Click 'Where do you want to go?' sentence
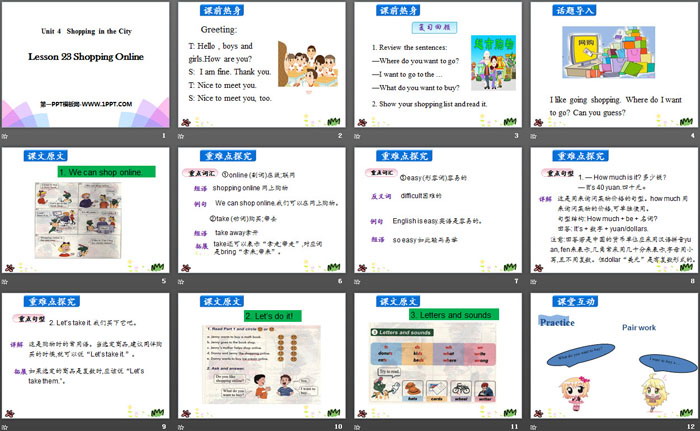Viewport: 700px width, 431px height. click(416, 61)
